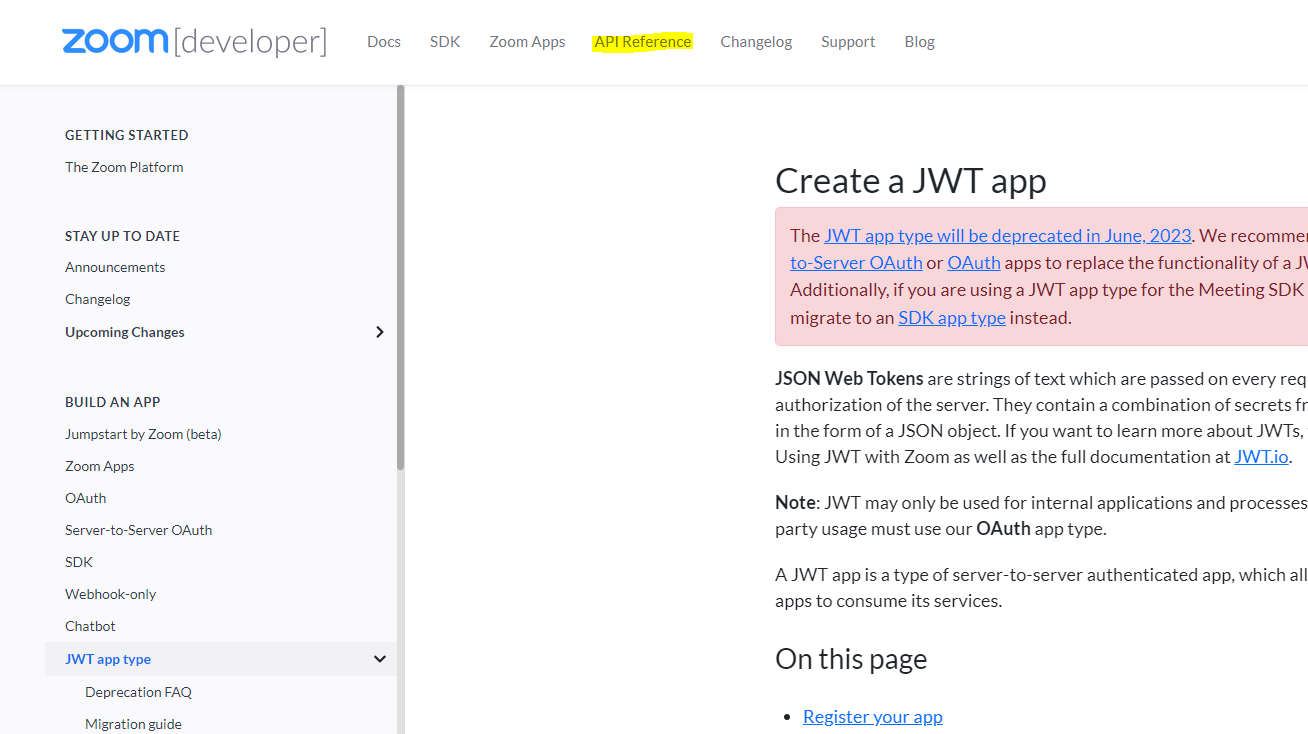Open Jumpstart by Zoom (beta) page

pos(143,434)
